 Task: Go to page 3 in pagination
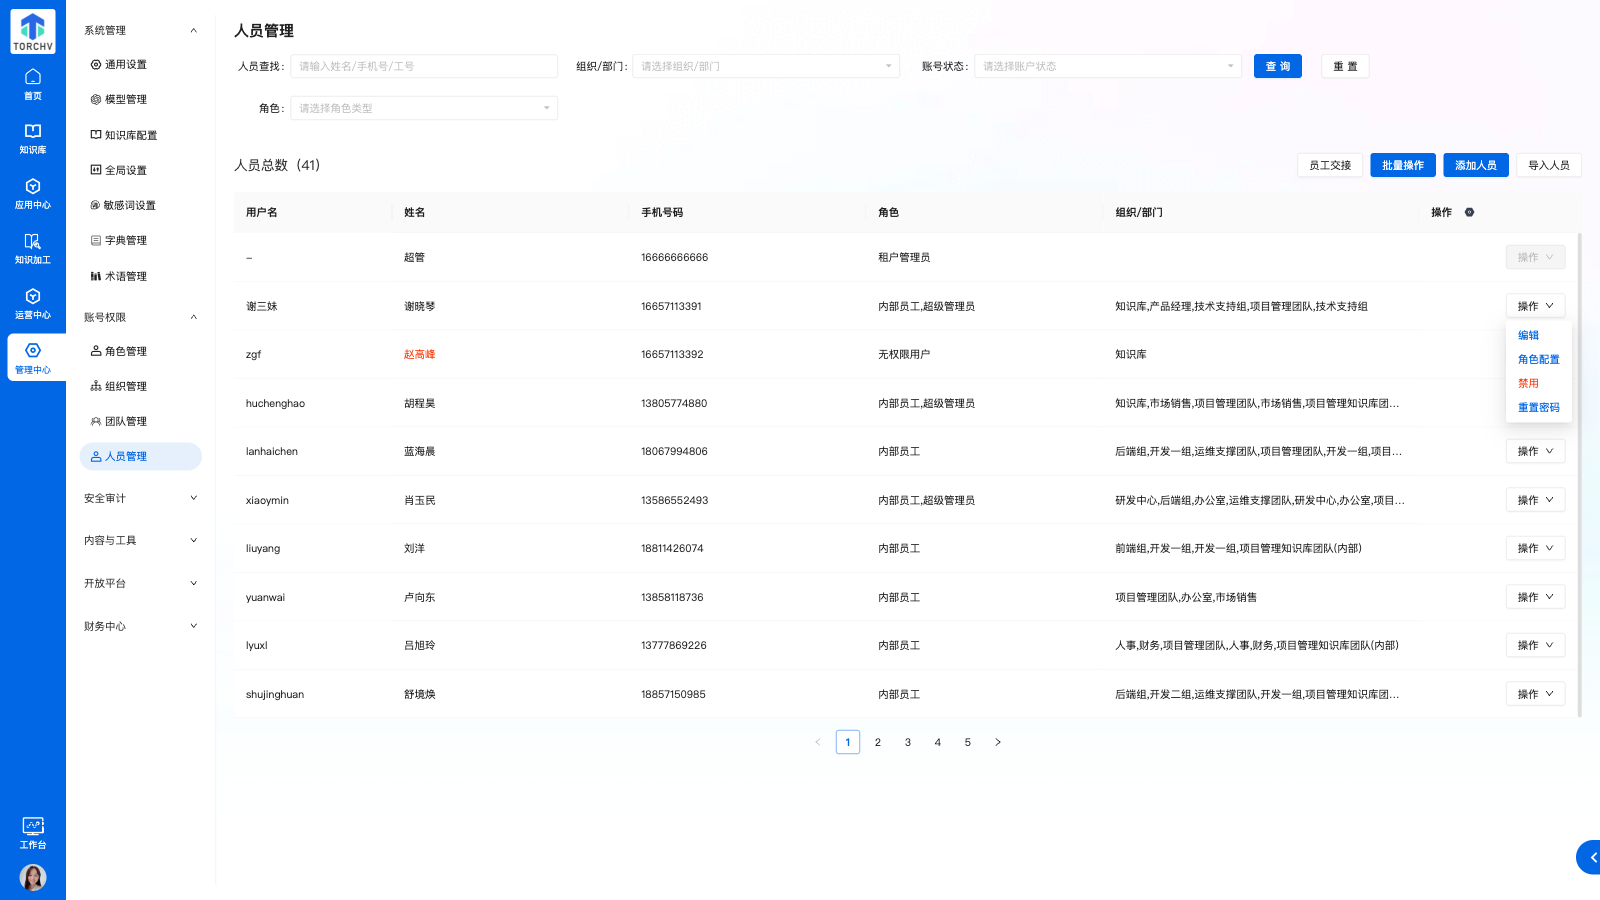907,742
